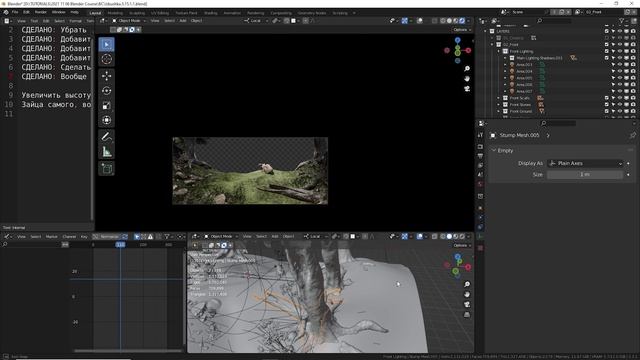Open View menu in the graph editor header
Image resolution: width=640 pixels, height=360 pixels.
pyautogui.click(x=21, y=236)
